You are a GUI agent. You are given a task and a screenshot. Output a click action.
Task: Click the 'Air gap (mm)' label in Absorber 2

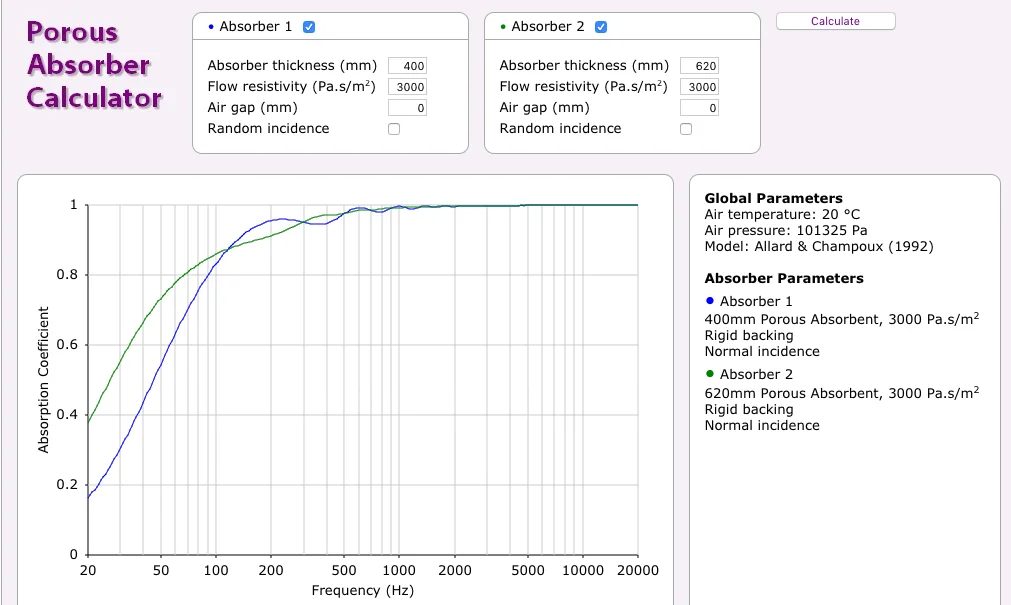544,108
